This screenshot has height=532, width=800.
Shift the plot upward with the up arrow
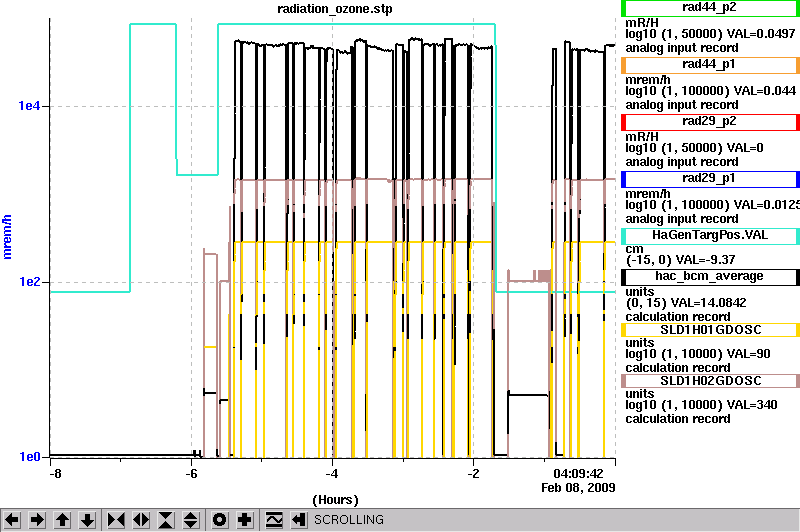[x=62, y=520]
